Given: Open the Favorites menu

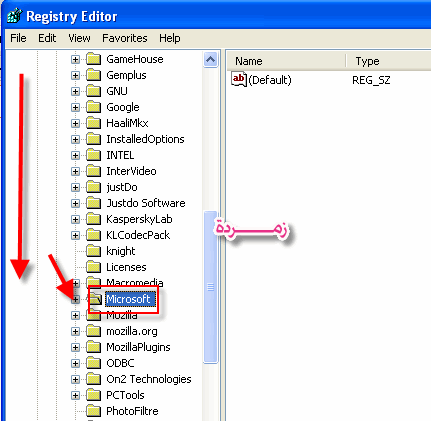Looking at the screenshot, I should pyautogui.click(x=125, y=38).
